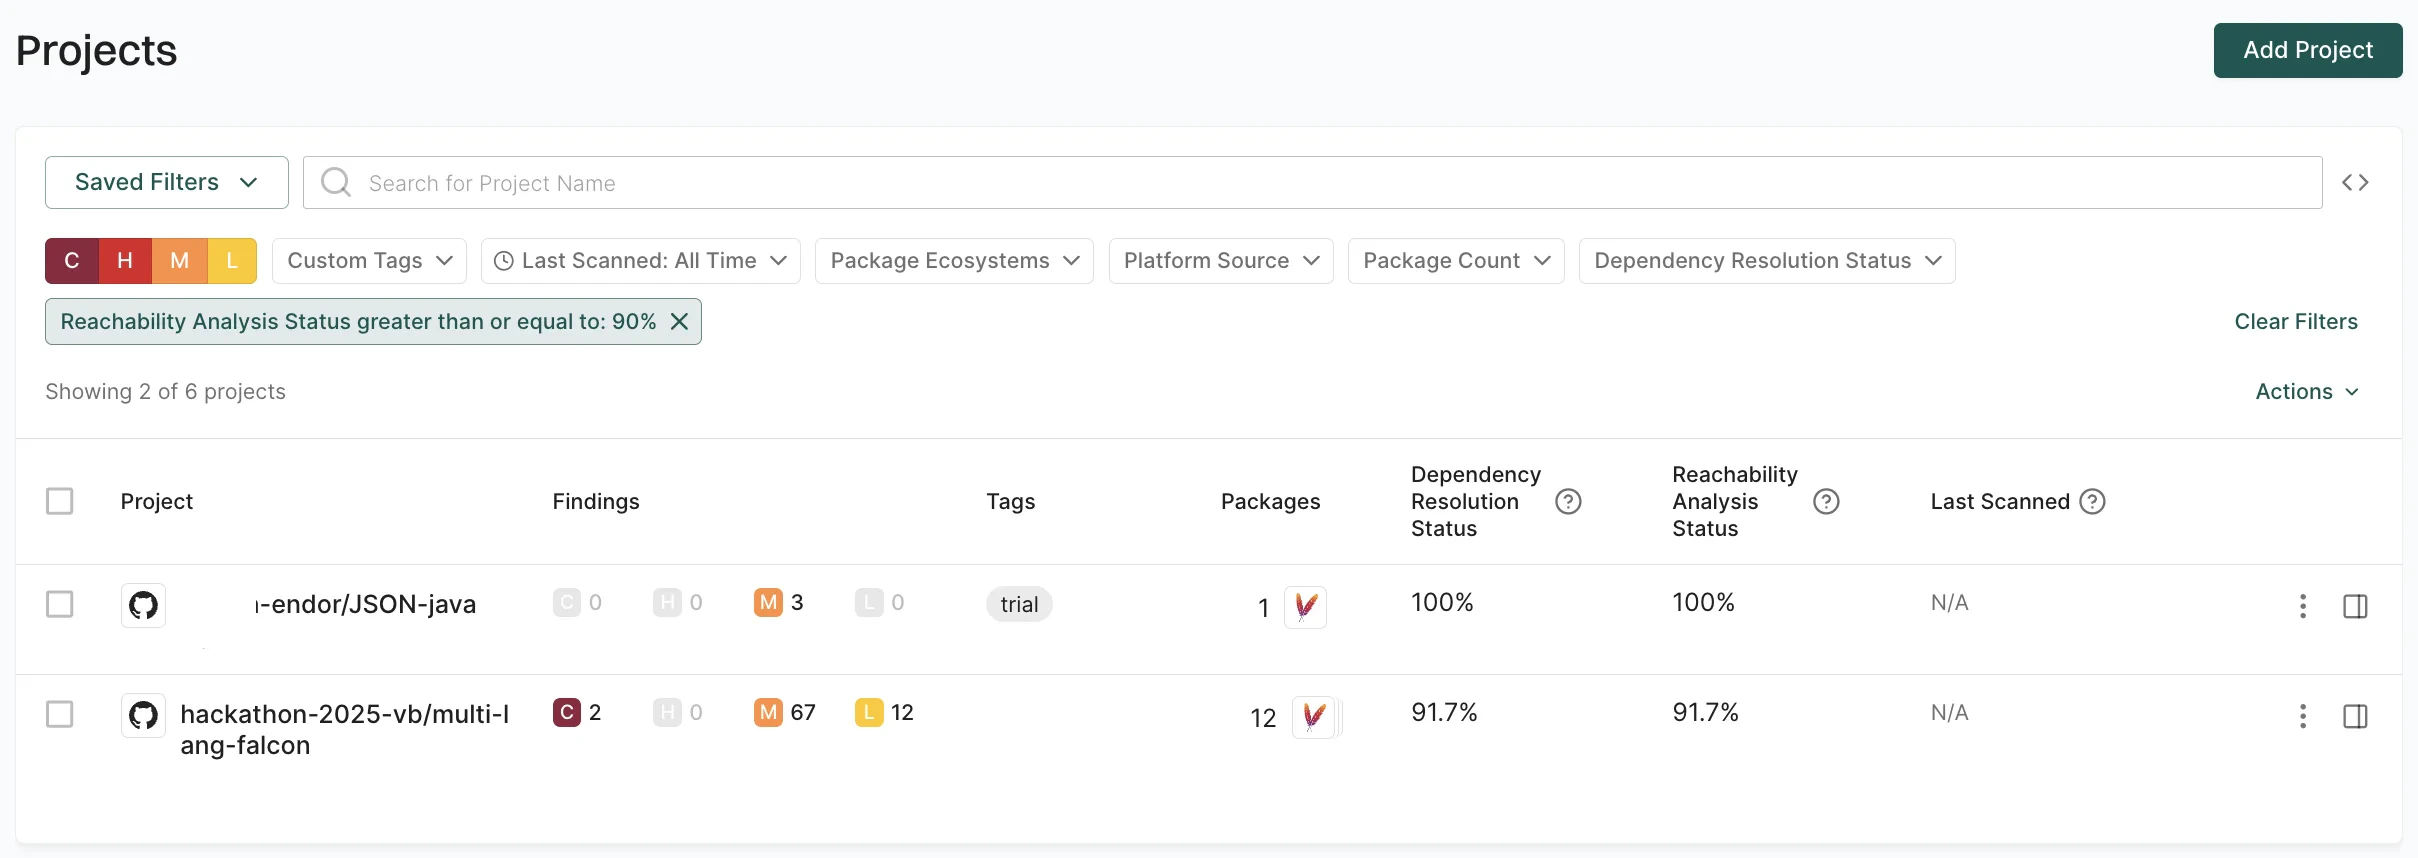The height and width of the screenshot is (858, 2418).
Task: Click GitHub icon for JSON-java project
Action: 143,605
